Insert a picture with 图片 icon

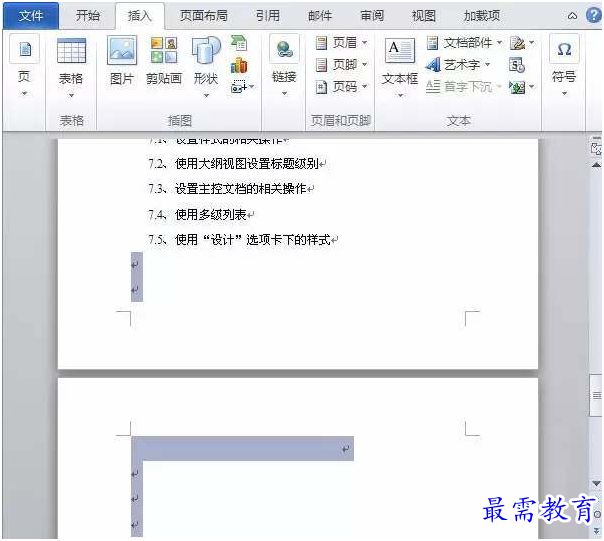pyautogui.click(x=122, y=50)
